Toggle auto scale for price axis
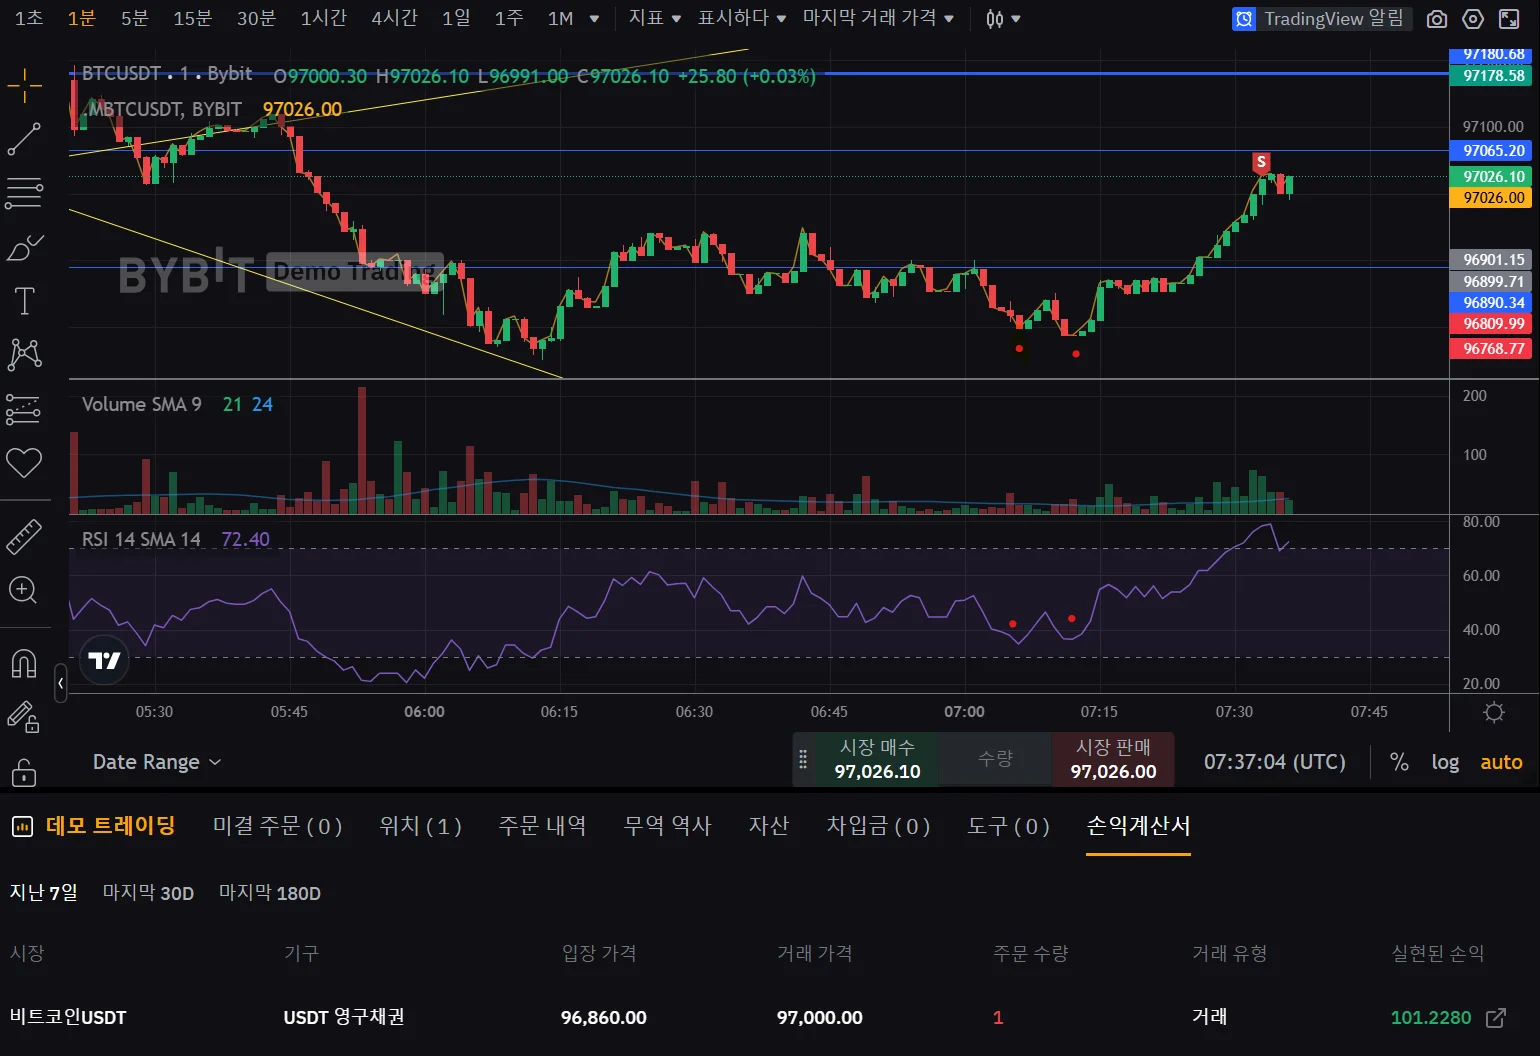Viewport: 1540px width, 1056px height. pyautogui.click(x=1501, y=762)
